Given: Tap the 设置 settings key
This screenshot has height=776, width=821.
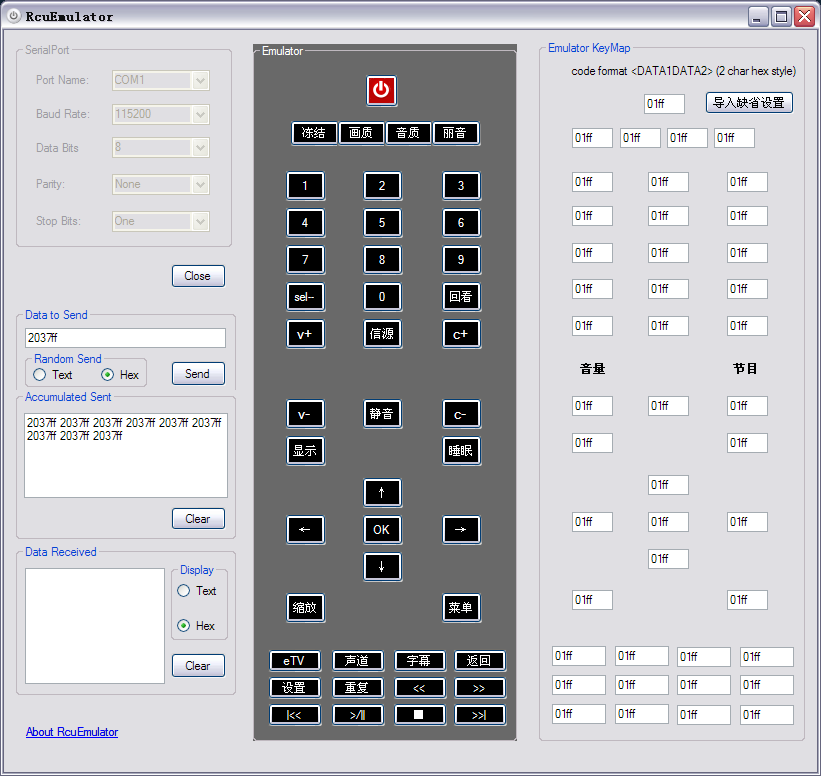Looking at the screenshot, I should [294, 688].
